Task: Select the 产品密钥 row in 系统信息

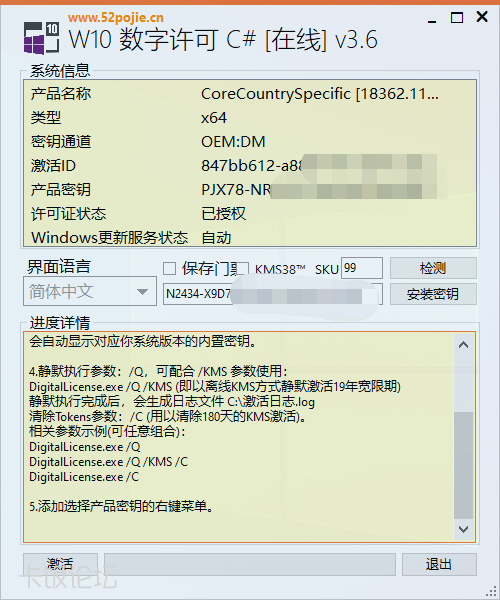Action: (250, 190)
